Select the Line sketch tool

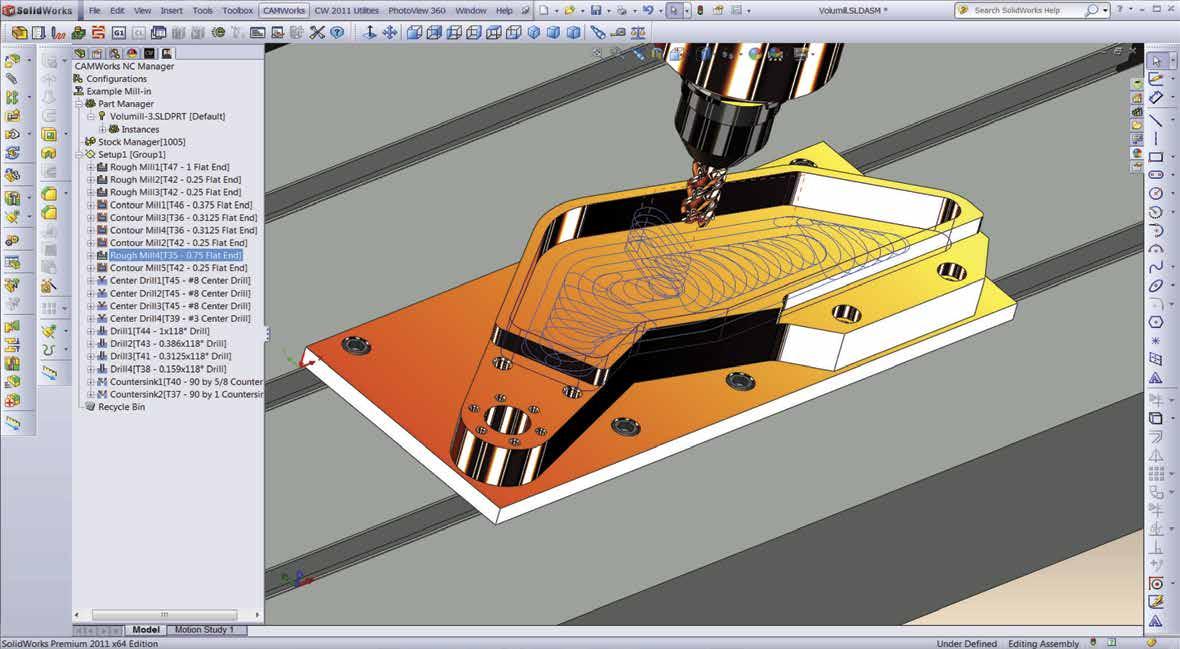[x=1156, y=120]
